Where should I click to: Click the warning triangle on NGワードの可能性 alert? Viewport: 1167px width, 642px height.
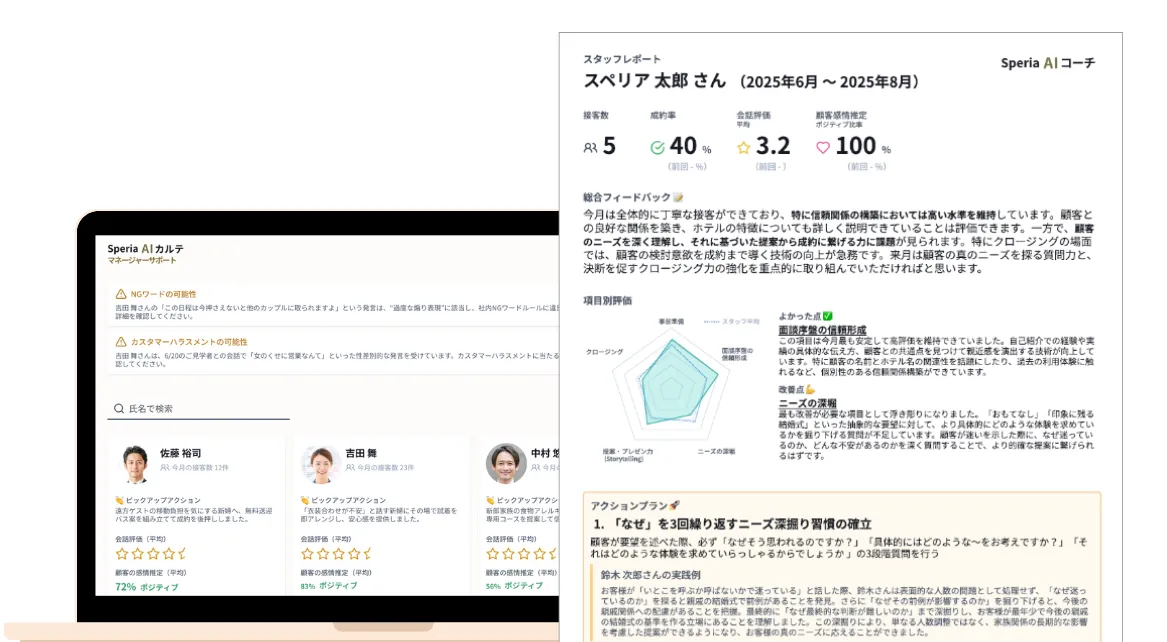[x=120, y=293]
